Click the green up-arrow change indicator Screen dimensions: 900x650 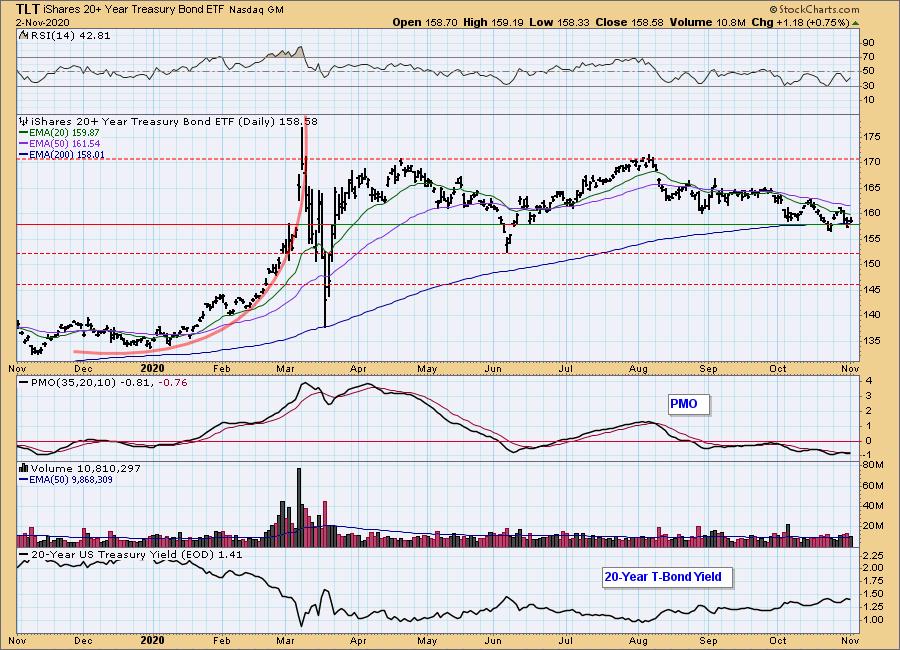click(x=855, y=23)
